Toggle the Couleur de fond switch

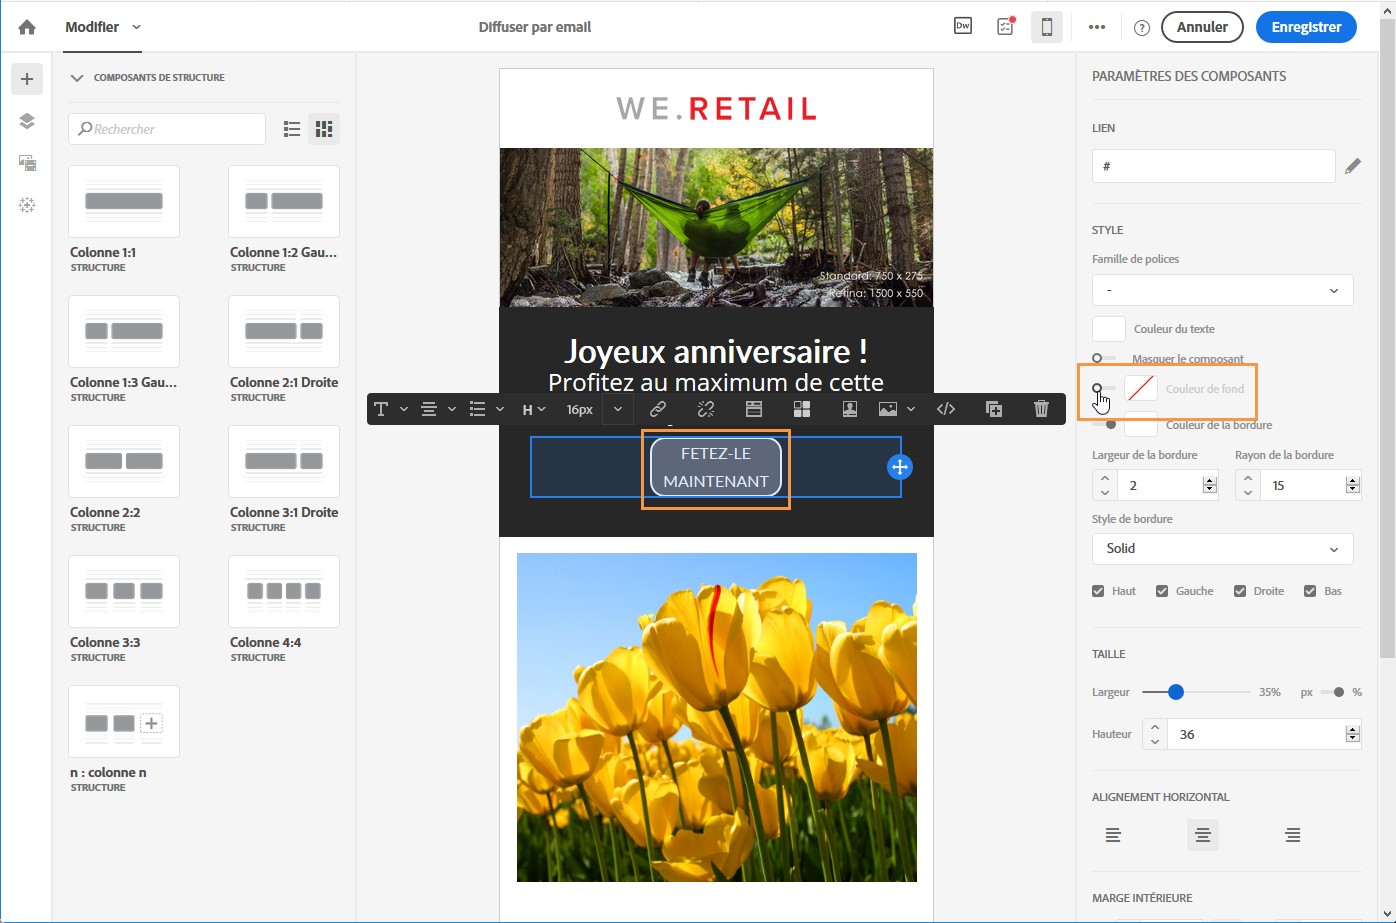(x=1104, y=389)
